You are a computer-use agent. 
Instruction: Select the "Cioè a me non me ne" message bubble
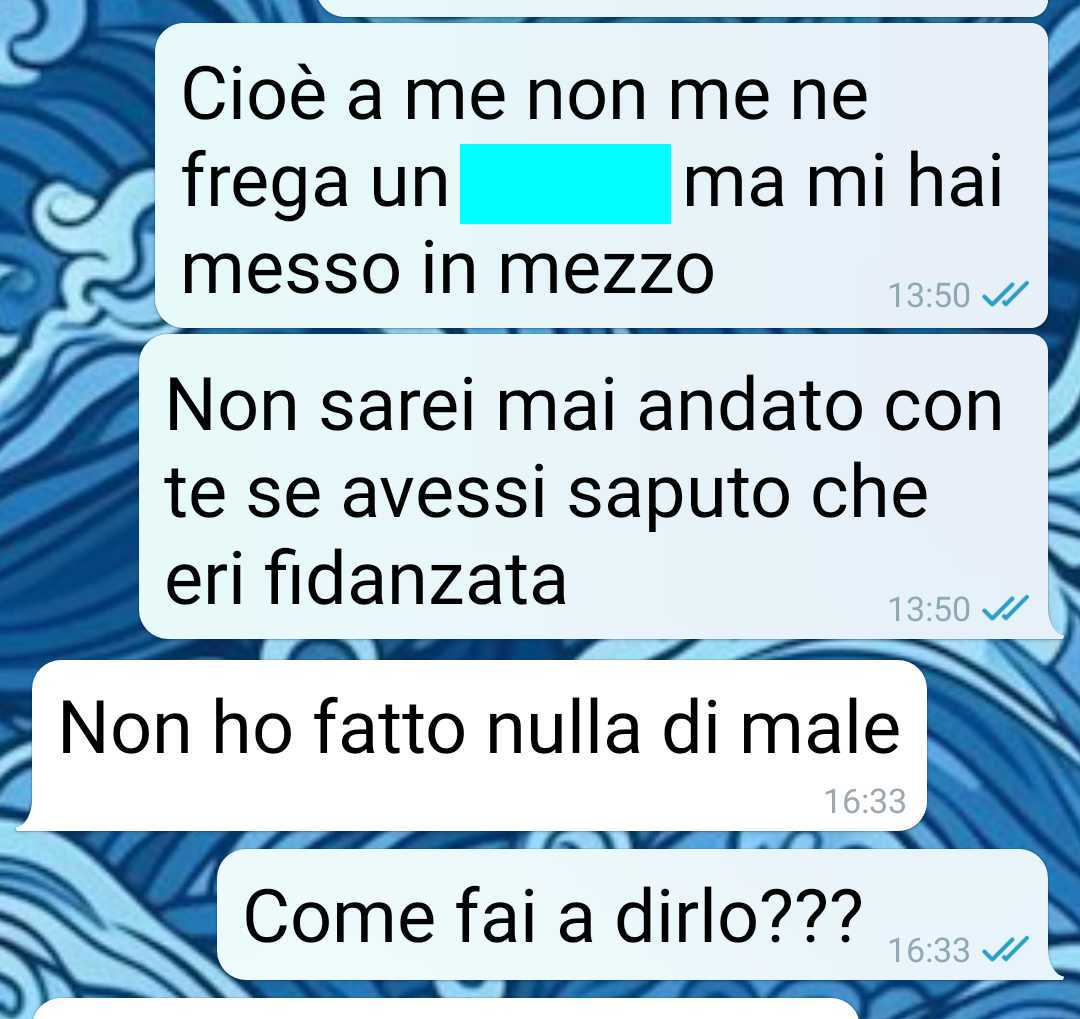point(601,176)
